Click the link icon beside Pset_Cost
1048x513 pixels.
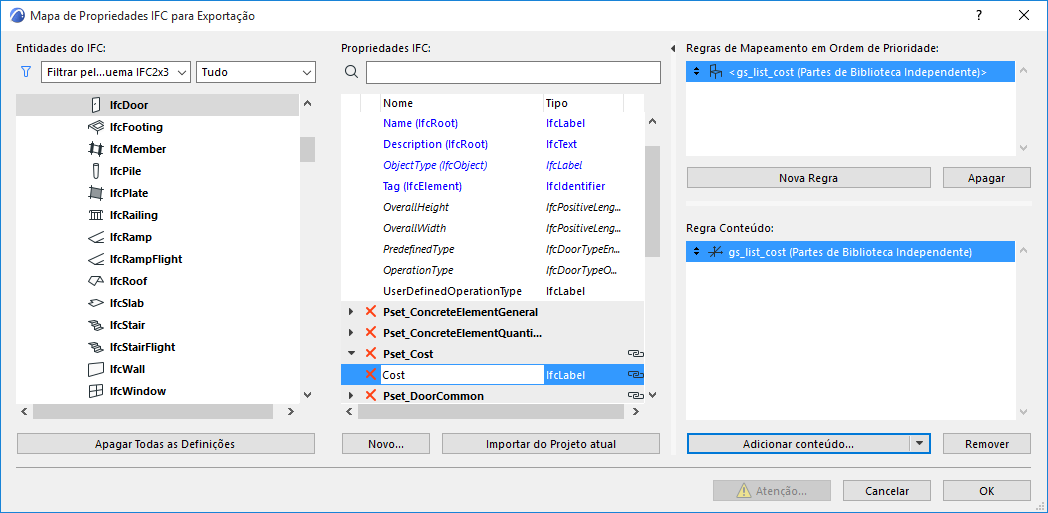tap(634, 354)
